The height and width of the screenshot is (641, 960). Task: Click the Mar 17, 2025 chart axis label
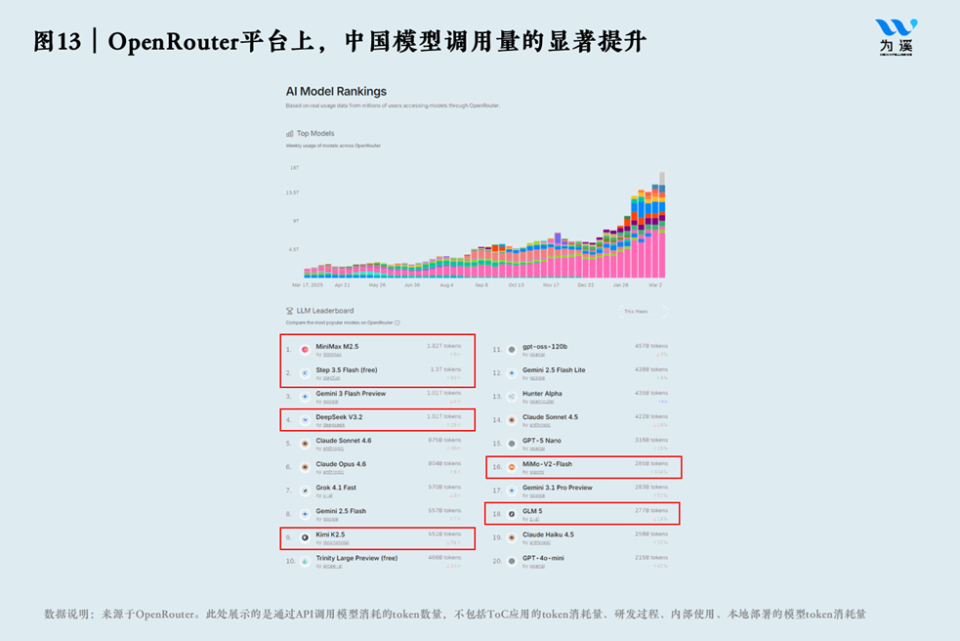[x=307, y=285]
